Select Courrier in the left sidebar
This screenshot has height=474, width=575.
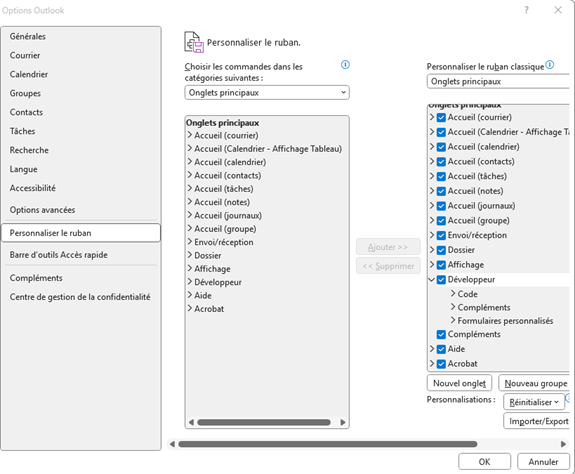pyautogui.click(x=25, y=55)
